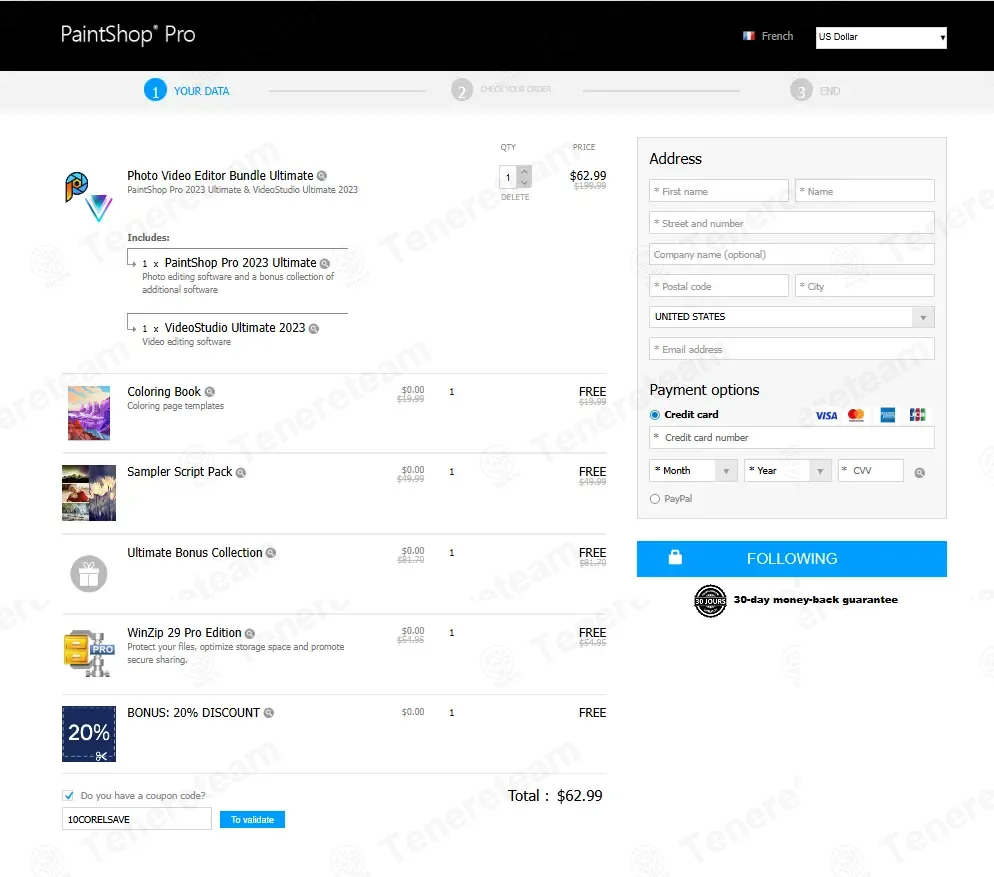Switch language to French
994x877 pixels.
click(x=777, y=36)
